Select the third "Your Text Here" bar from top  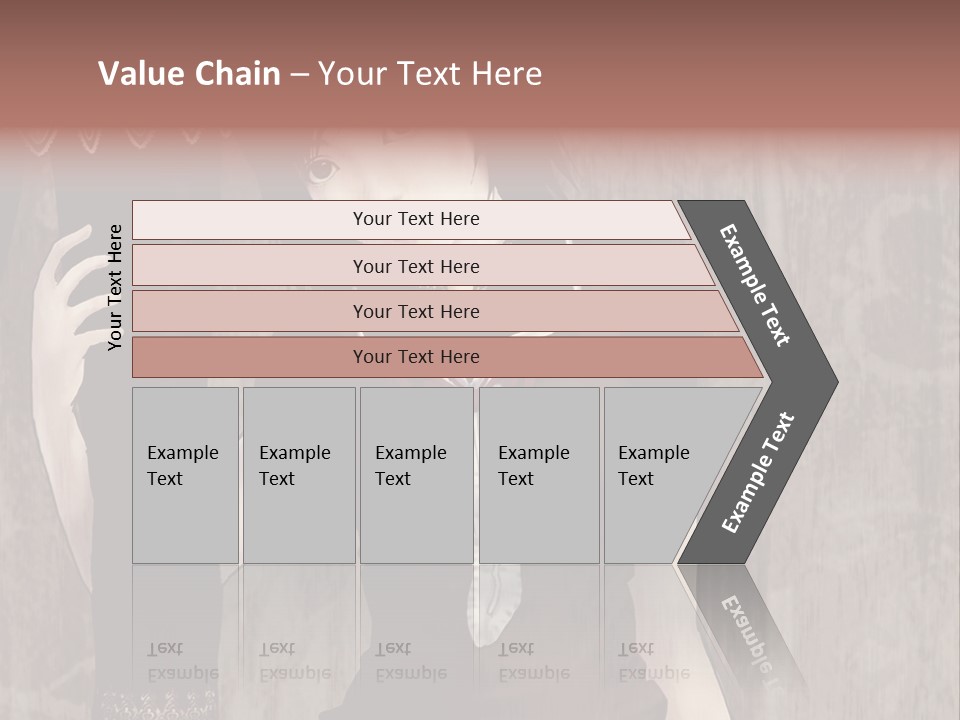point(415,311)
